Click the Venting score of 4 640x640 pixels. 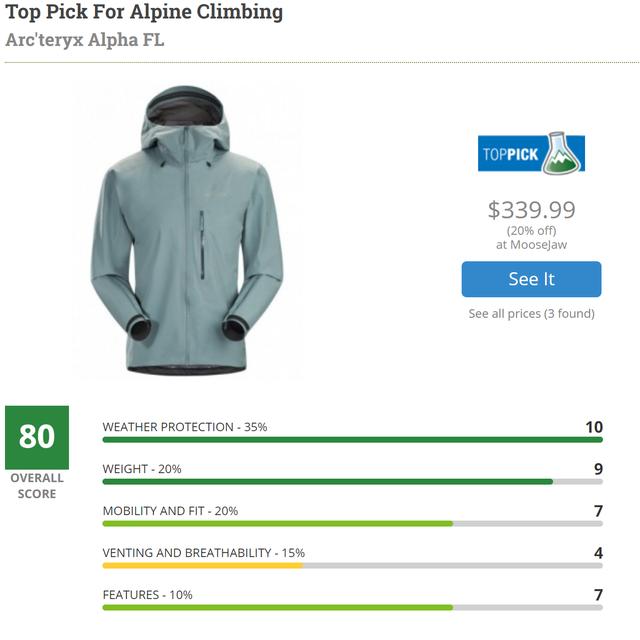click(x=598, y=553)
